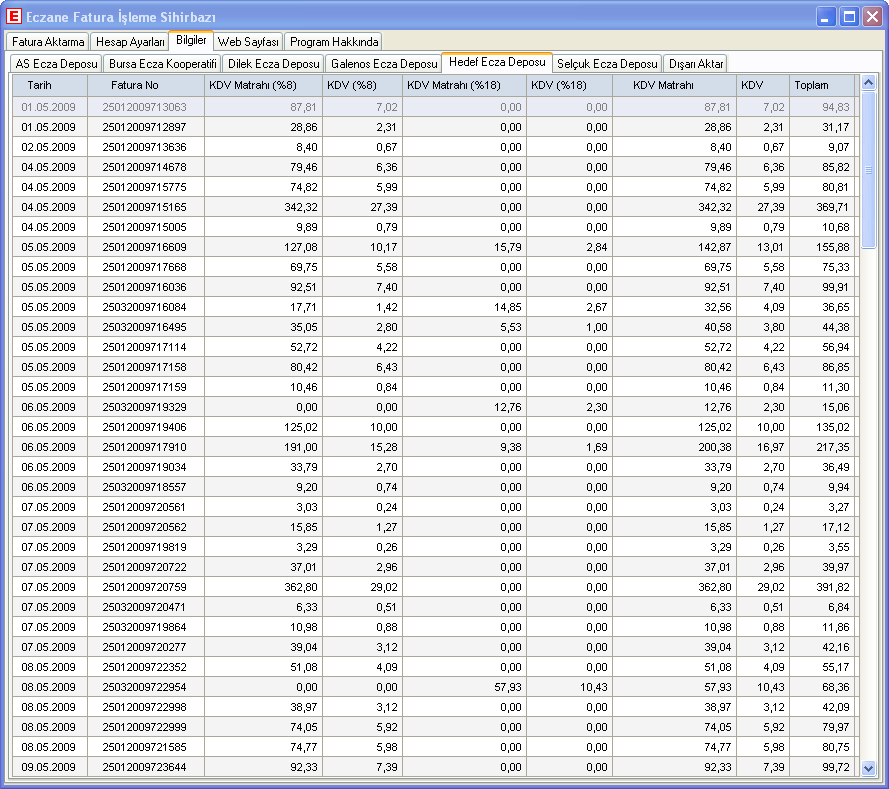889x789 pixels.
Task: Open the Fatura Aktarma tab
Action: point(48,42)
